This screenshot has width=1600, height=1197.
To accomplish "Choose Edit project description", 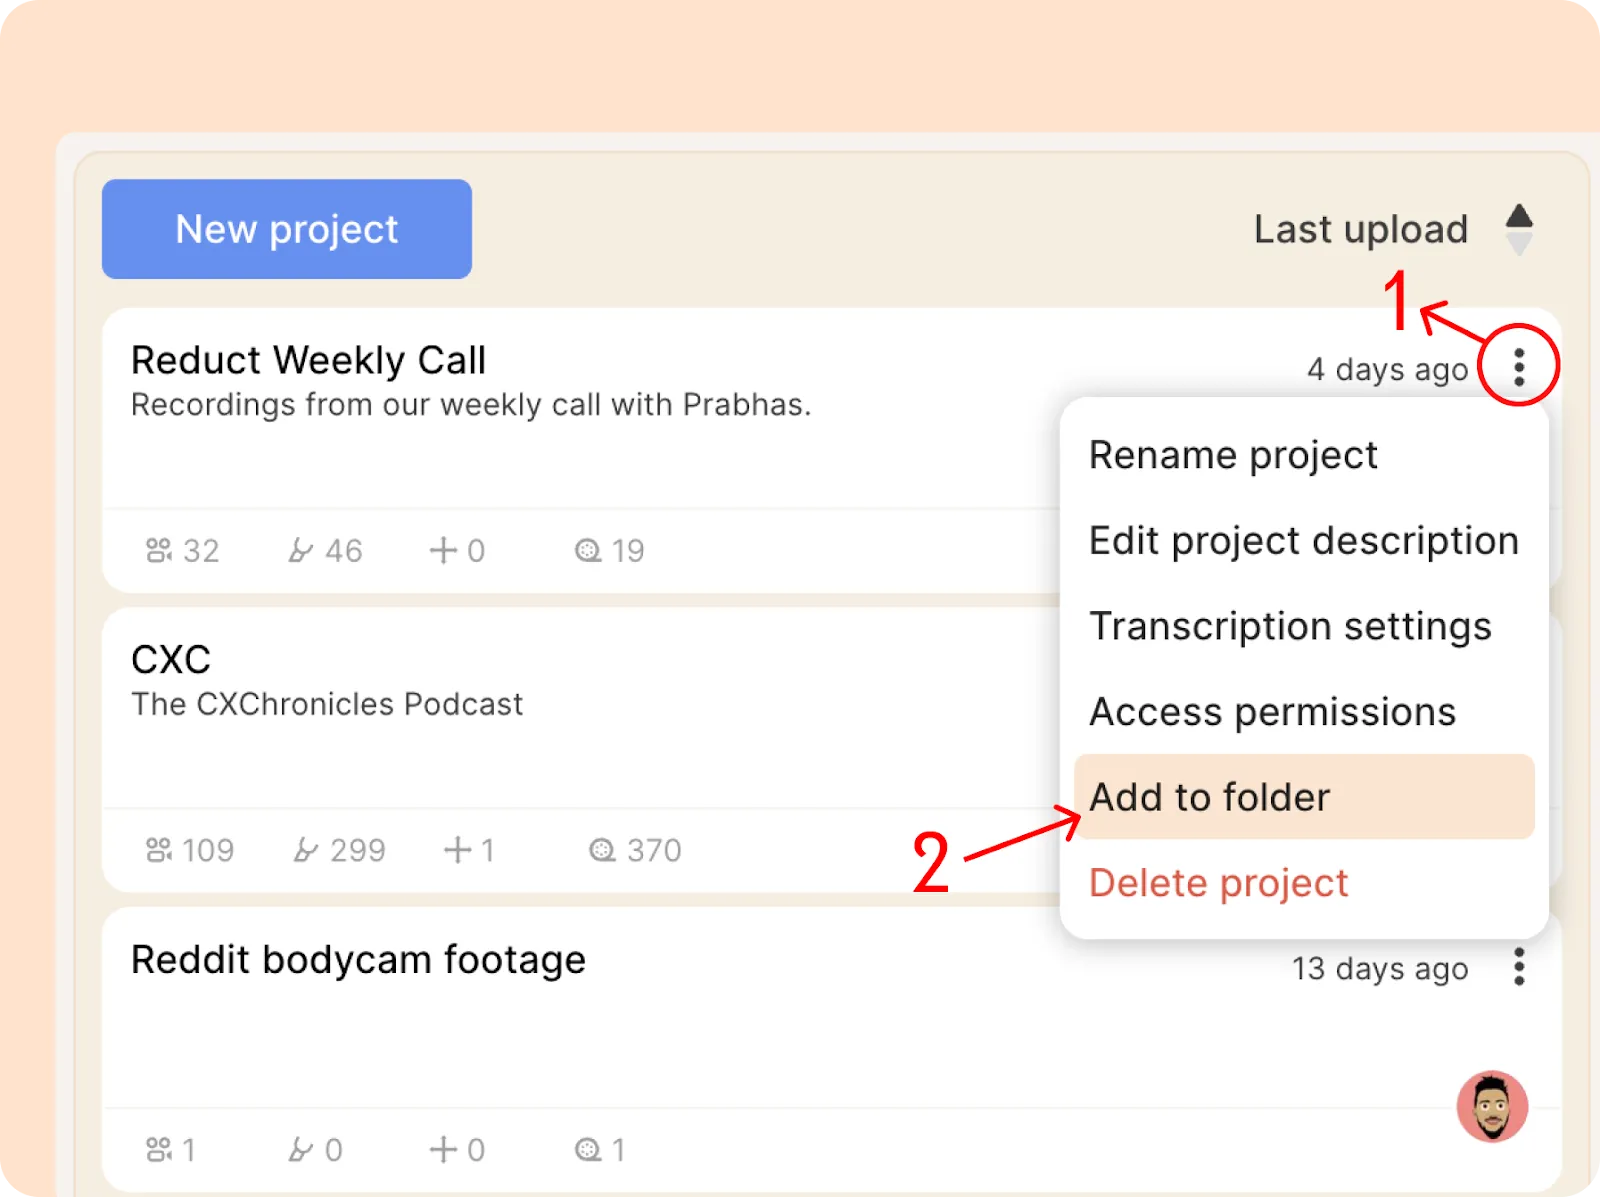I will click(1303, 541).
